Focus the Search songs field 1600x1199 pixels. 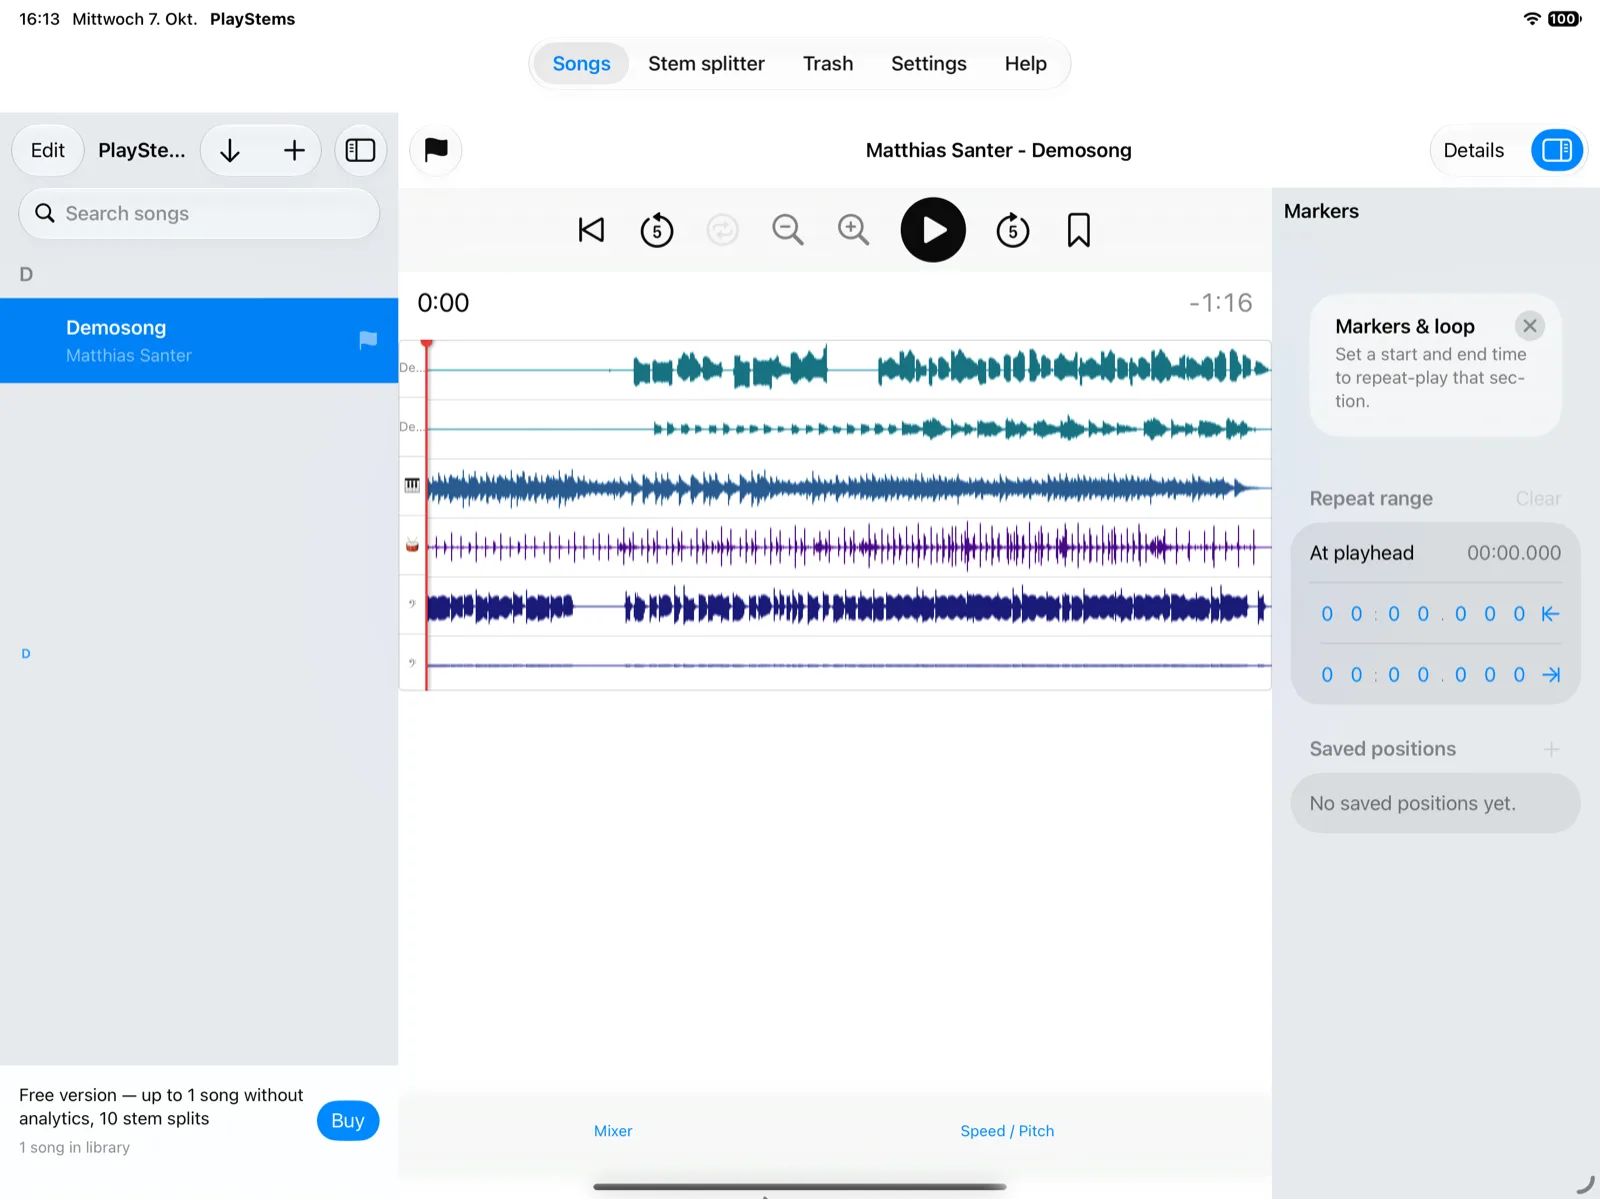tap(199, 213)
